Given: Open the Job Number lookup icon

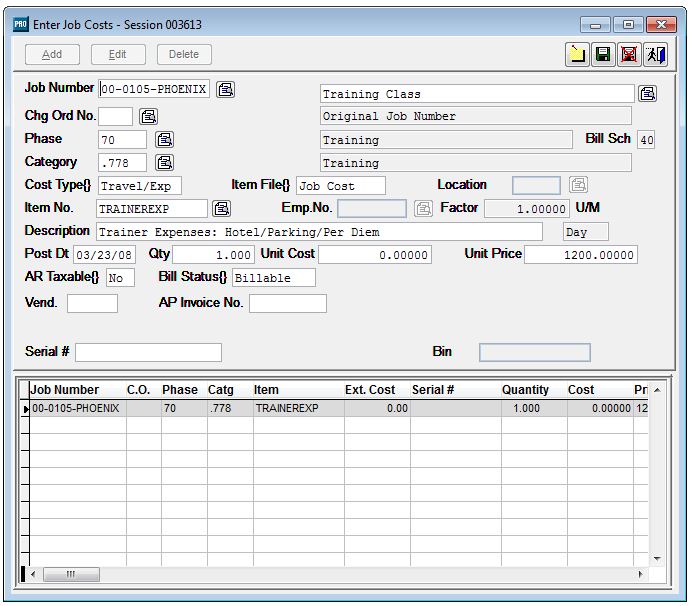Looking at the screenshot, I should pos(225,89).
